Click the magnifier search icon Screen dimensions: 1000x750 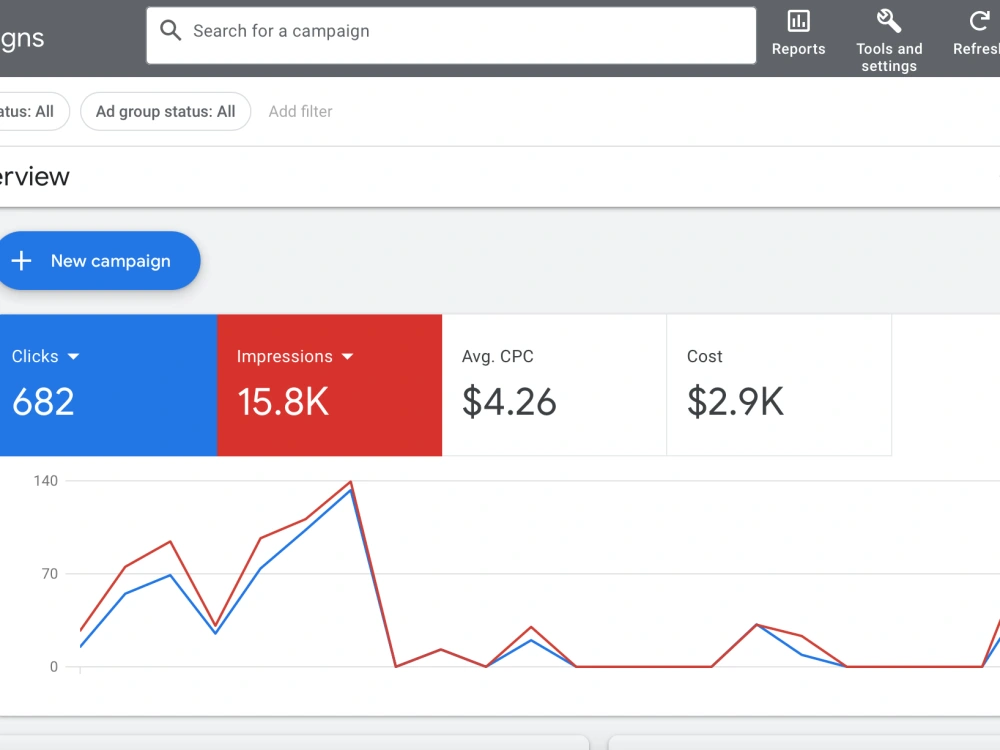click(170, 30)
